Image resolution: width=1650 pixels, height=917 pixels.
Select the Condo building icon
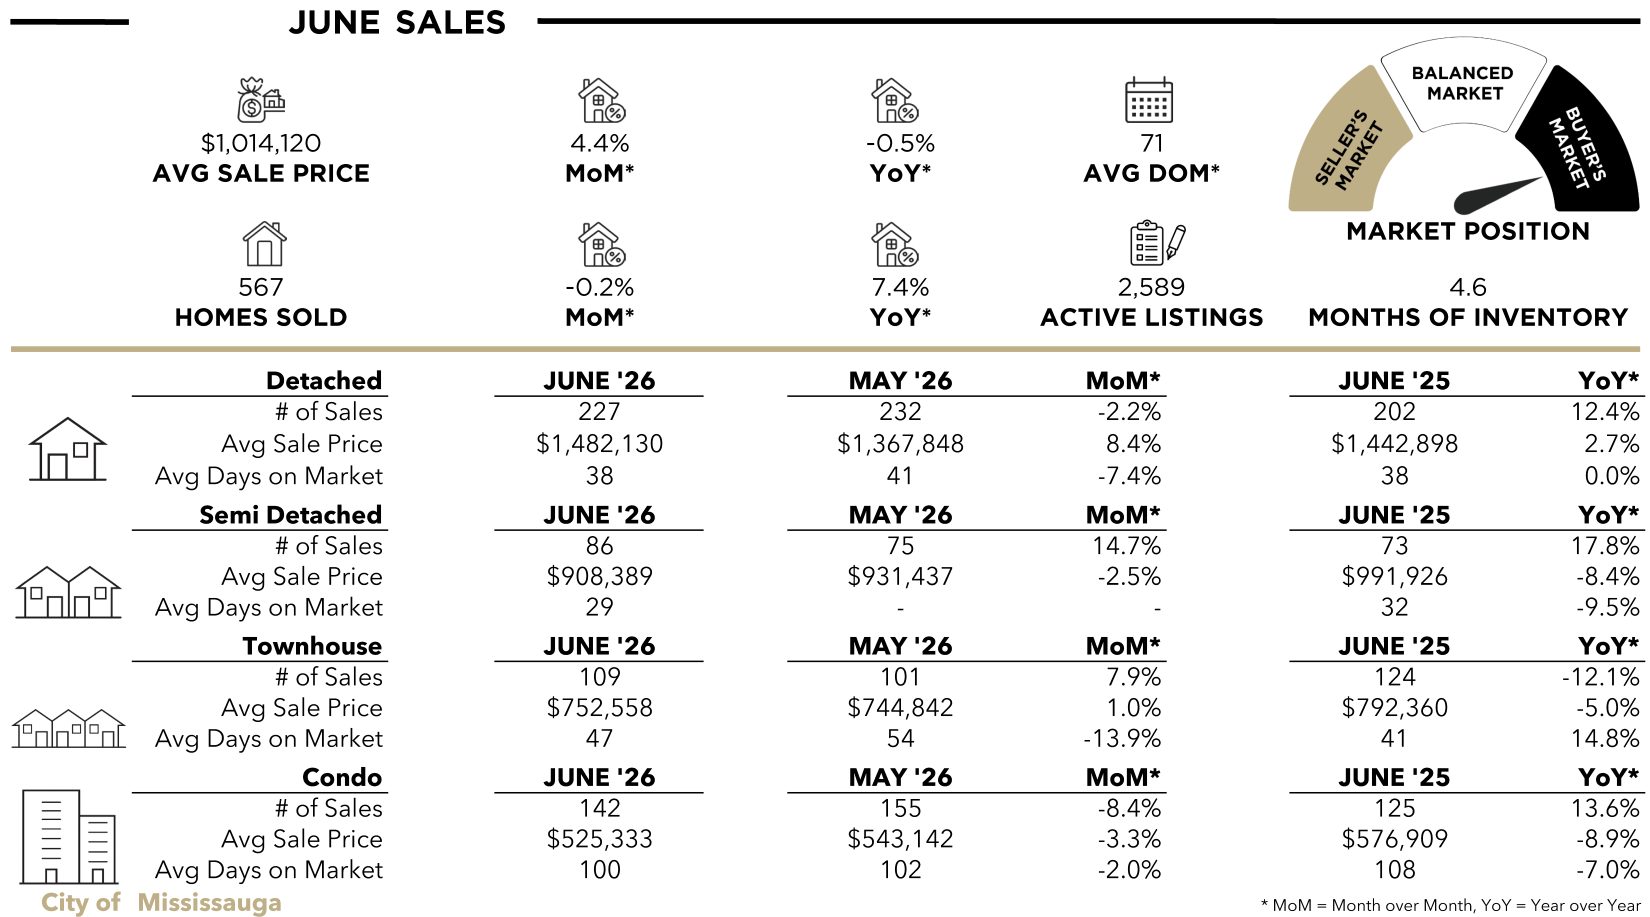(69, 836)
